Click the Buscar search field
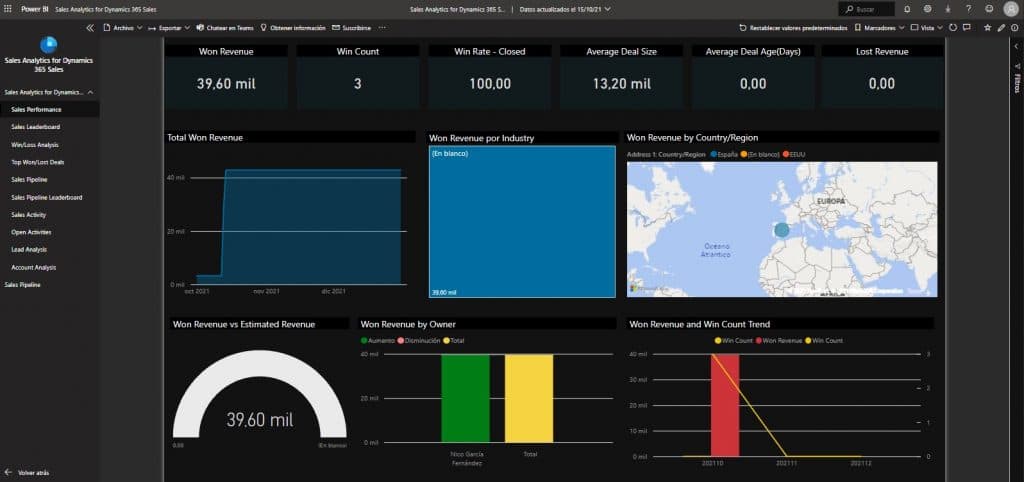The image size is (1024, 482). click(866, 9)
